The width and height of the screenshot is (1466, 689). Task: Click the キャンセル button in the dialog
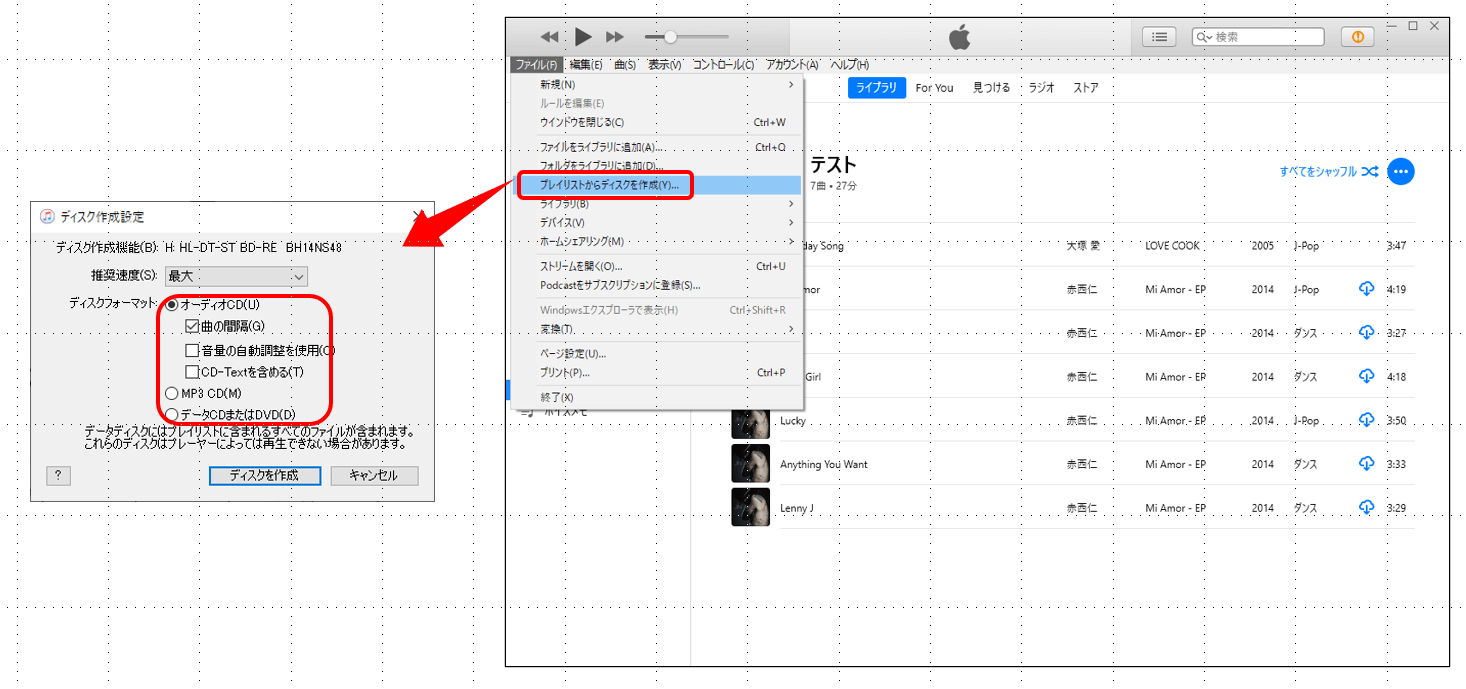coord(374,476)
